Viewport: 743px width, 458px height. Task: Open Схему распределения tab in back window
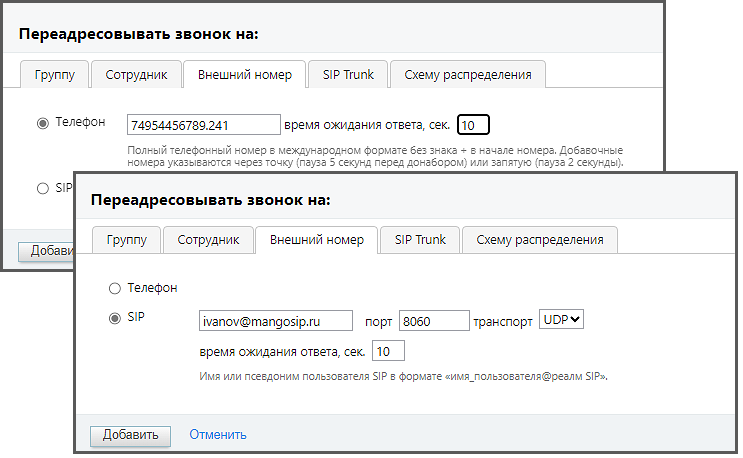(x=468, y=74)
